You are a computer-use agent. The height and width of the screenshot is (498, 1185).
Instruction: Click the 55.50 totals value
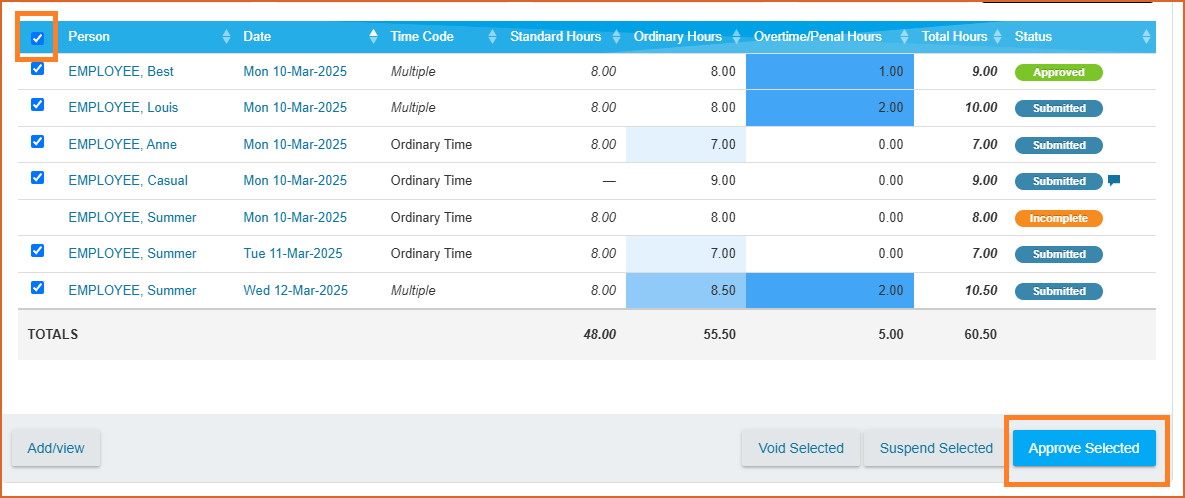719,334
